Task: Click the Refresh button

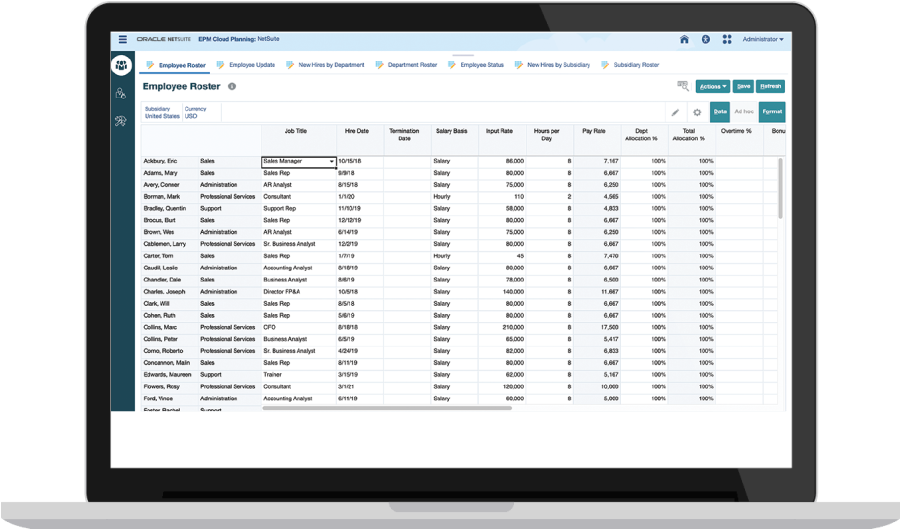Action: coord(770,86)
